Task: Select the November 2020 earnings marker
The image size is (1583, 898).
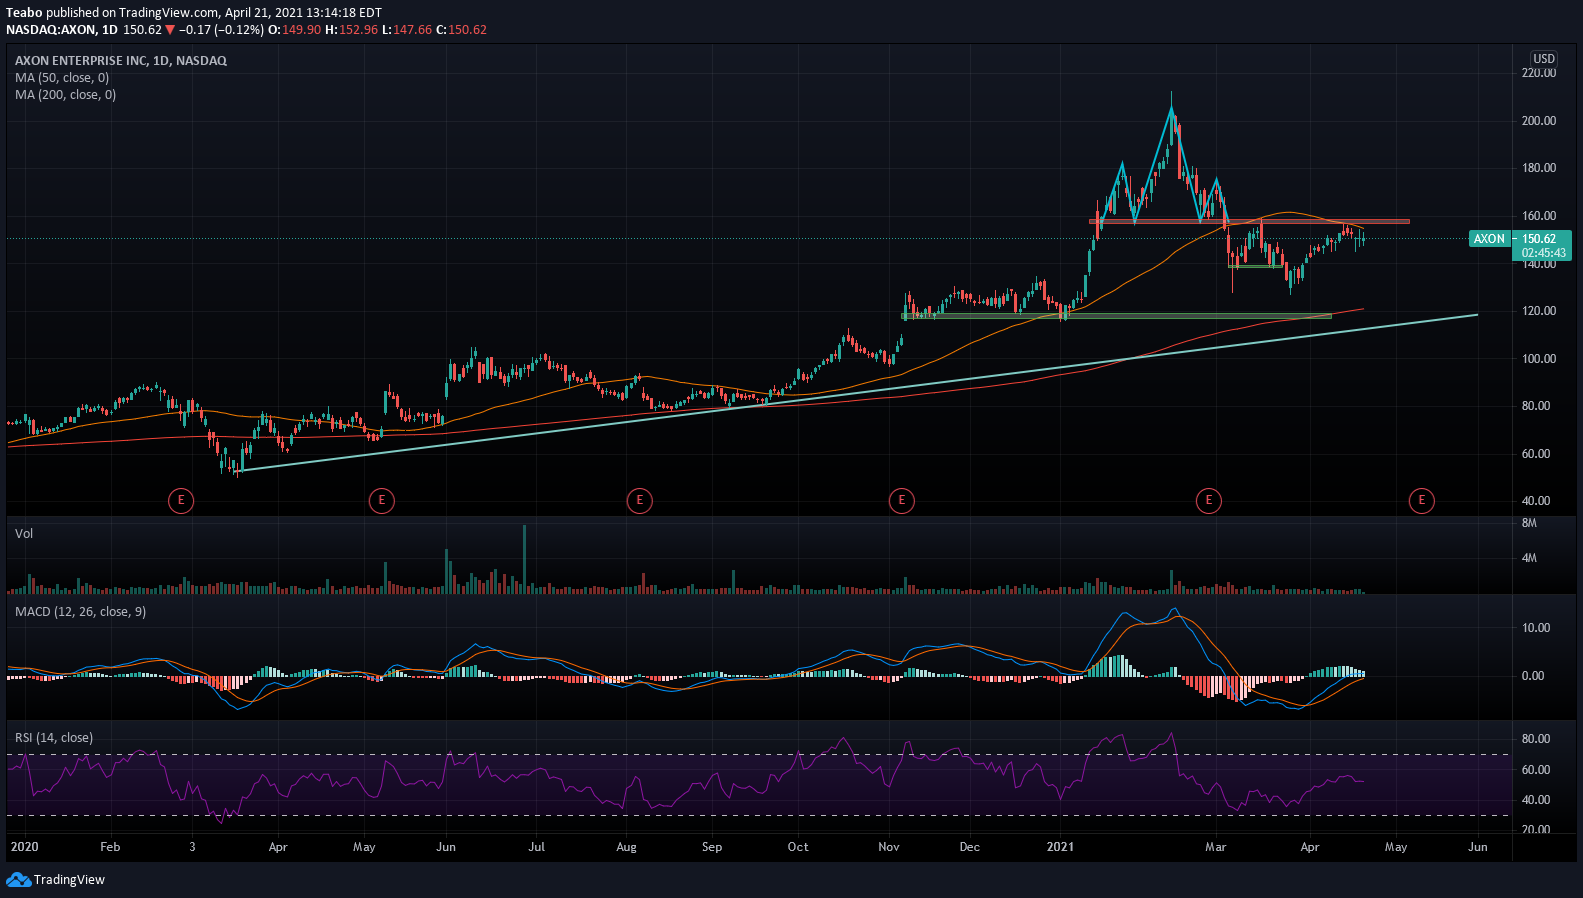Action: (x=902, y=500)
